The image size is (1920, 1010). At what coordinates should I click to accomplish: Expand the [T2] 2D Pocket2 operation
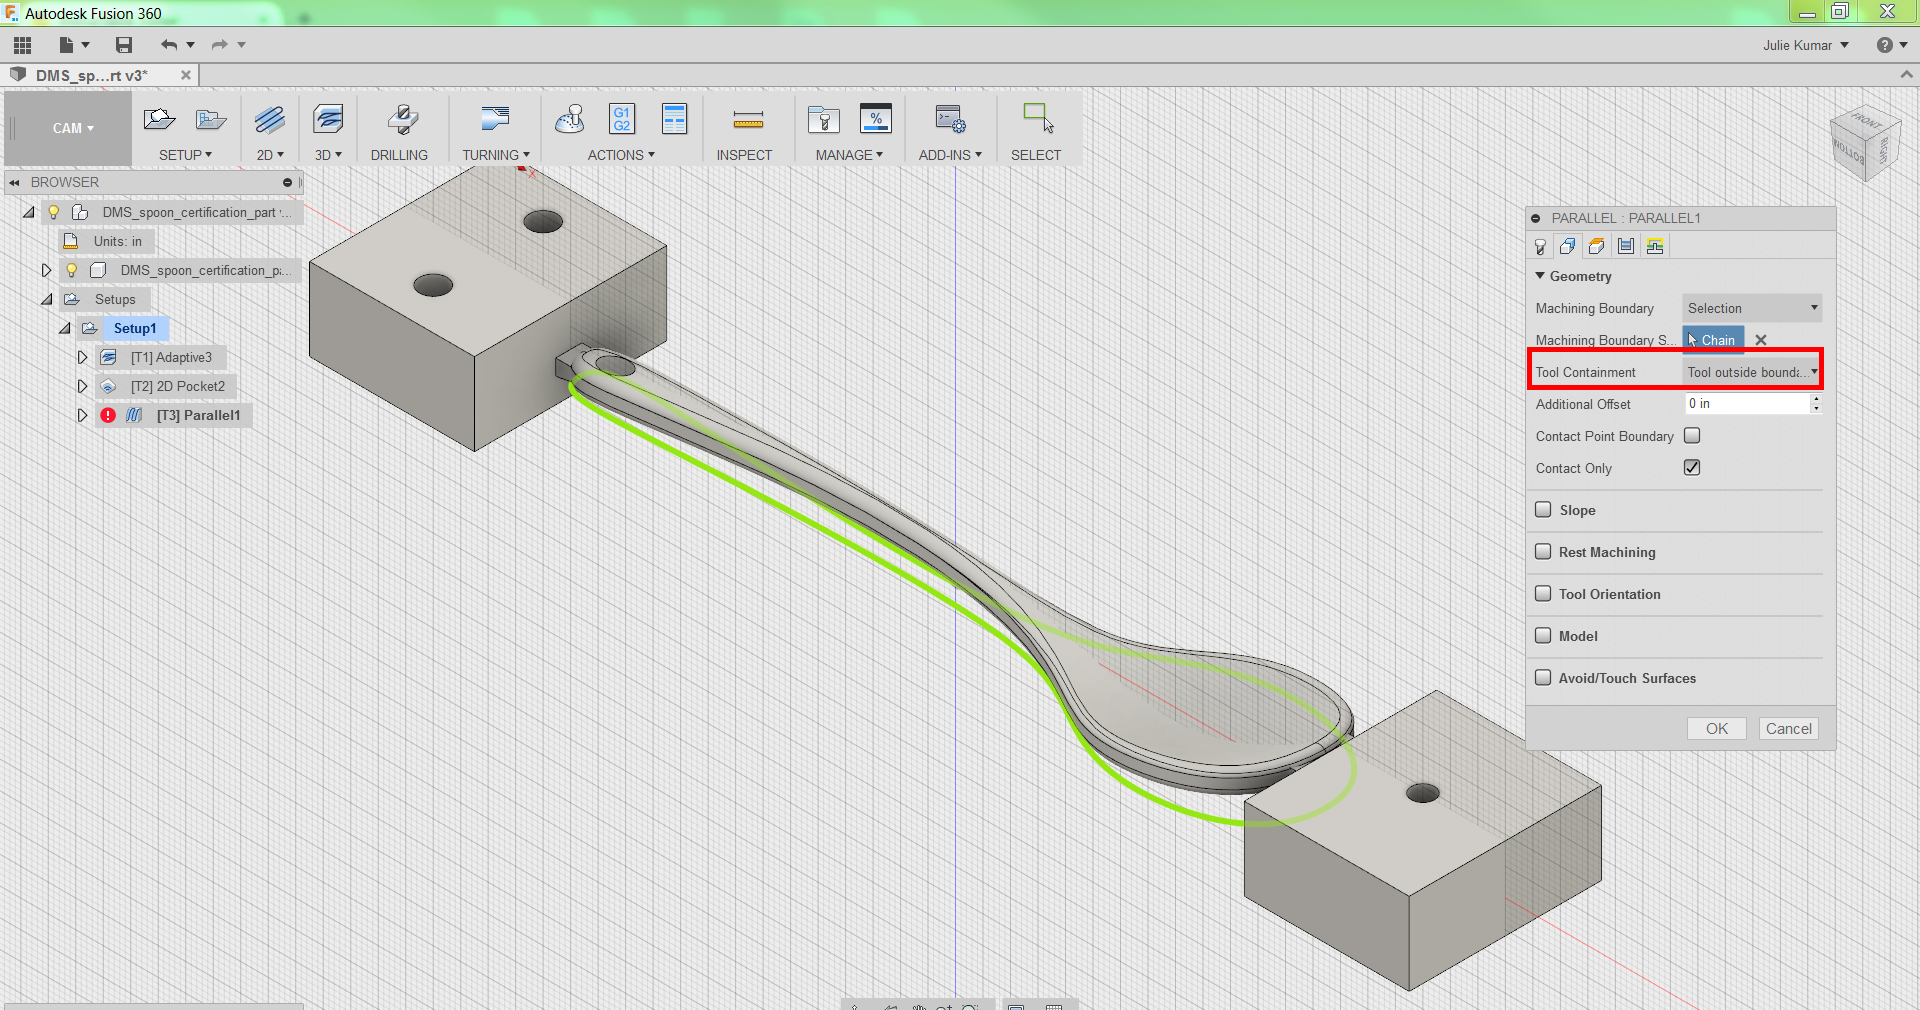(x=82, y=386)
